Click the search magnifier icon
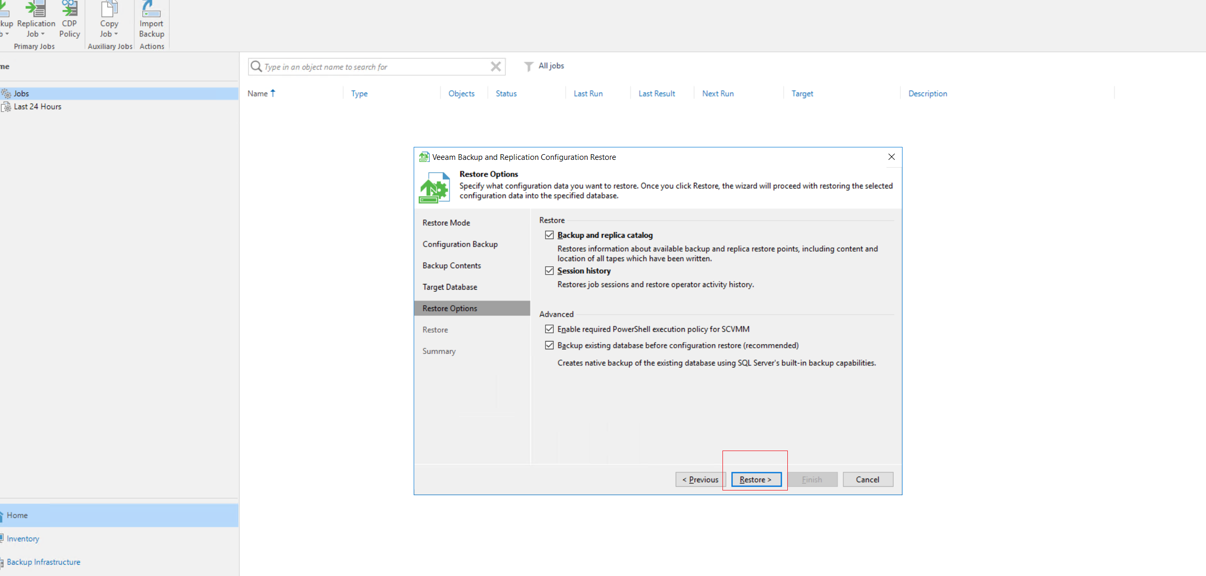Screen dimensions: 1206x576 point(257,67)
